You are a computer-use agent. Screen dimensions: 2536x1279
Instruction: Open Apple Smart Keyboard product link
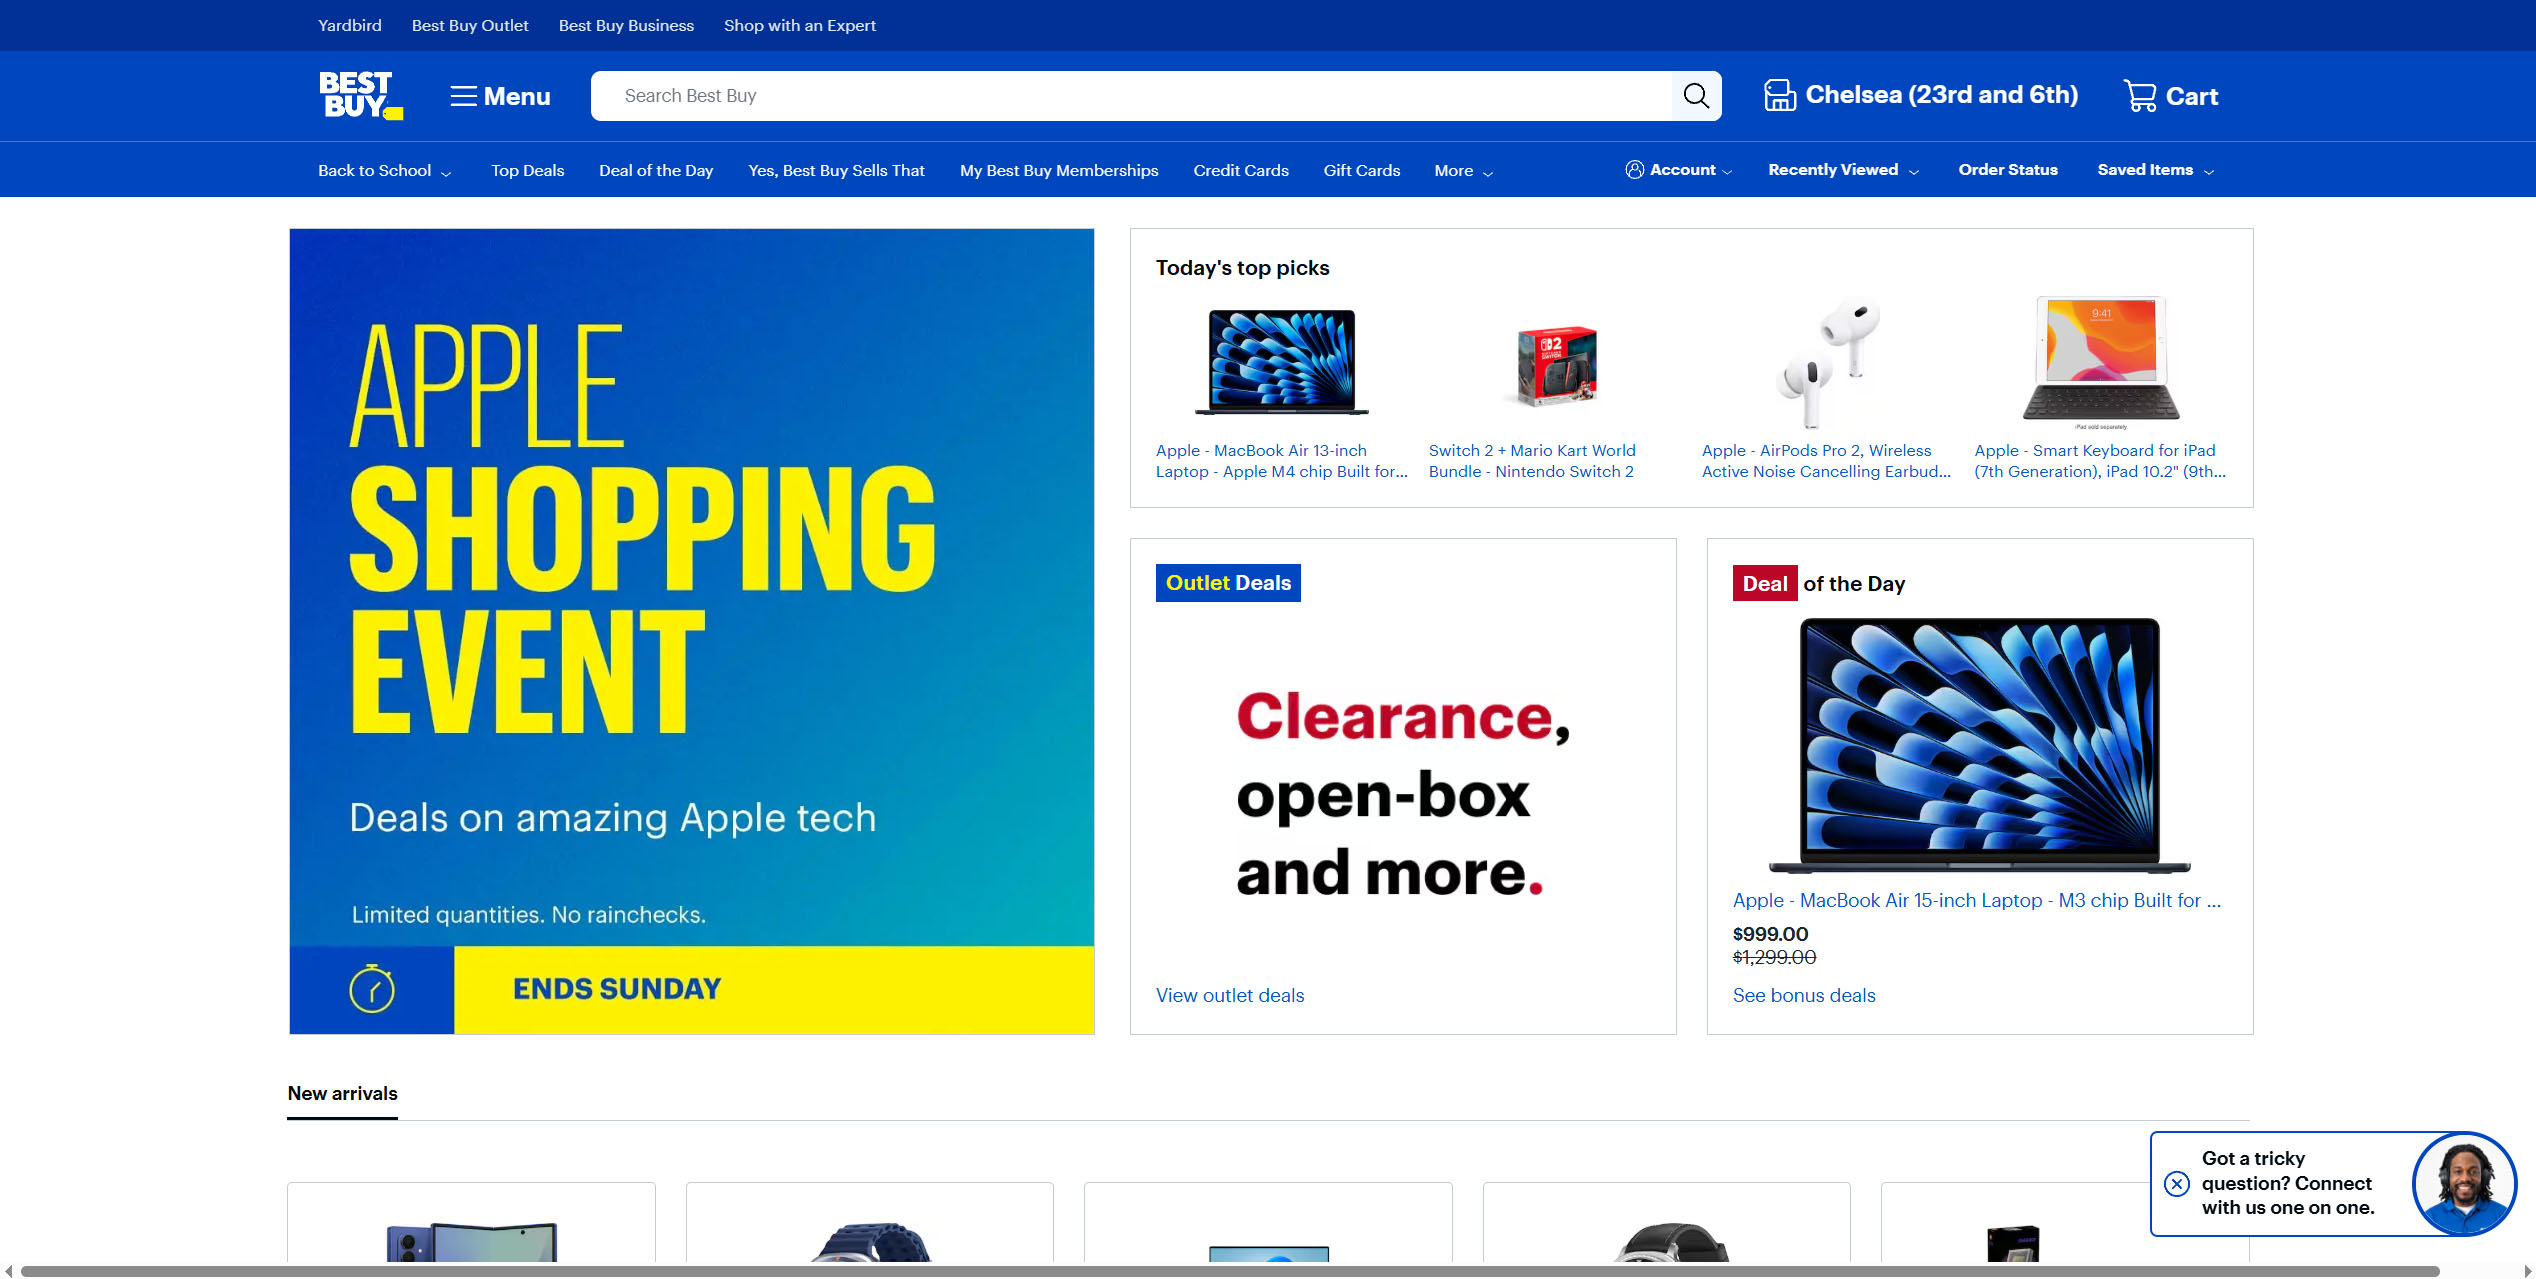2100,461
